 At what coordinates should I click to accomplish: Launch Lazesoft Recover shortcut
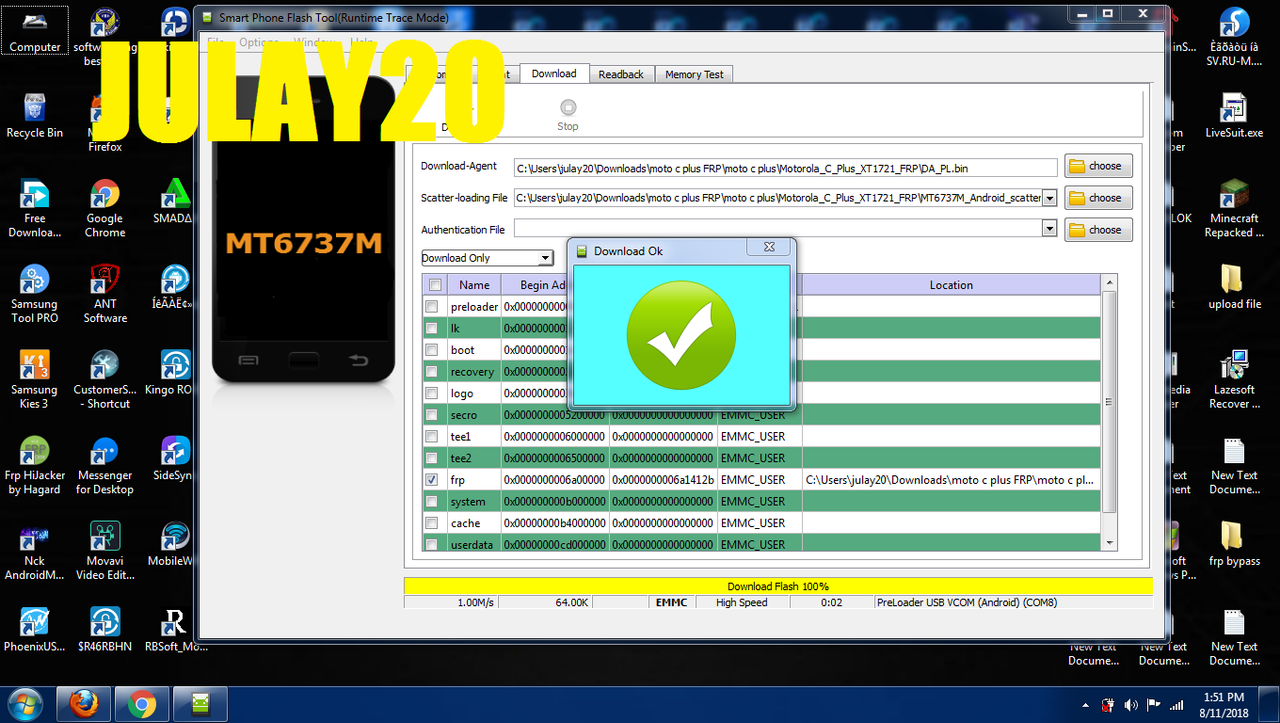[x=1234, y=381]
